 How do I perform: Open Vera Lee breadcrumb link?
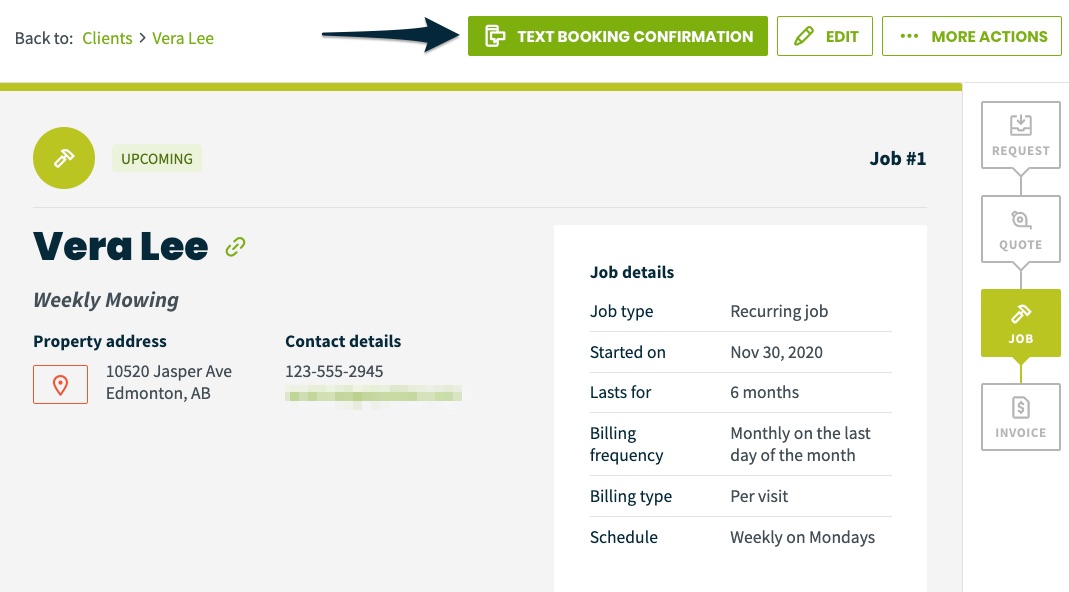[x=183, y=38]
